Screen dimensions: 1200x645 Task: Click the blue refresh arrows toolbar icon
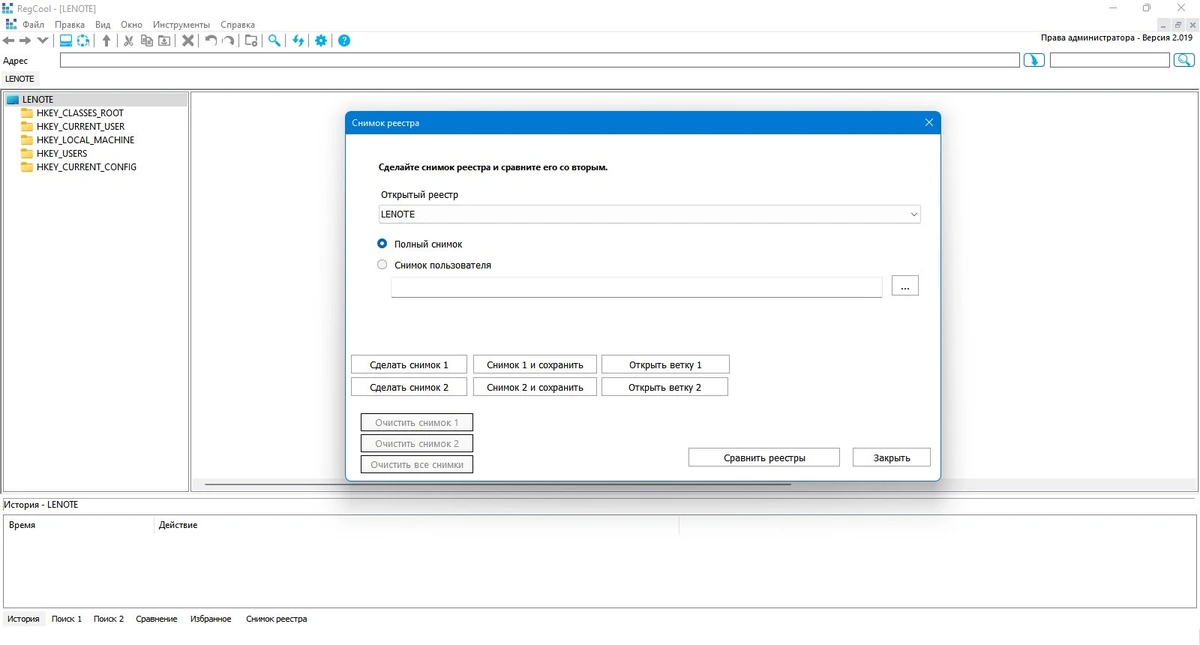pyautogui.click(x=298, y=41)
